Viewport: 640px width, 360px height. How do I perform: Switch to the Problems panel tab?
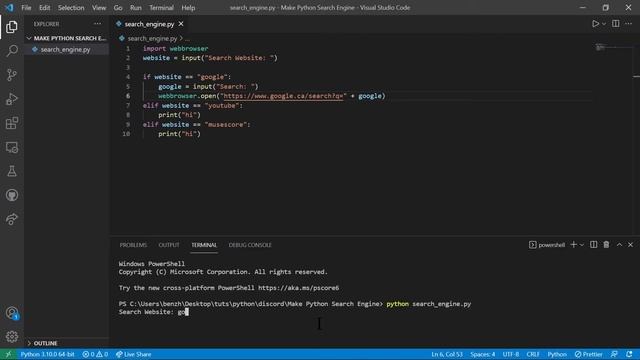(133, 245)
